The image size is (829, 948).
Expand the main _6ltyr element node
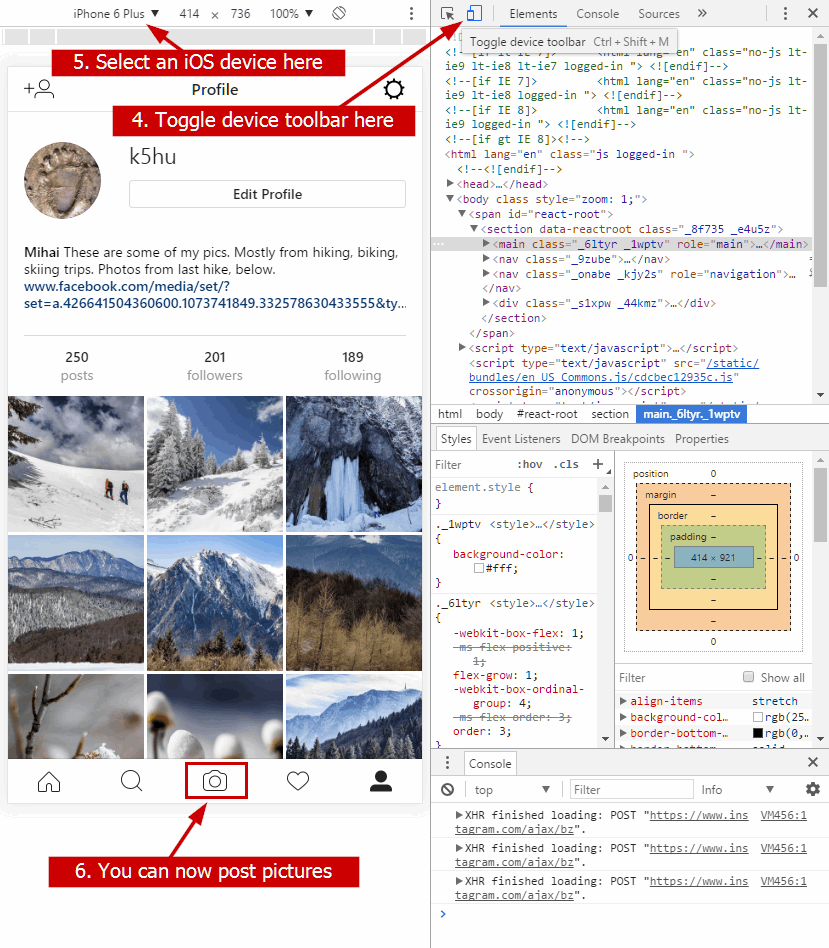(x=486, y=243)
